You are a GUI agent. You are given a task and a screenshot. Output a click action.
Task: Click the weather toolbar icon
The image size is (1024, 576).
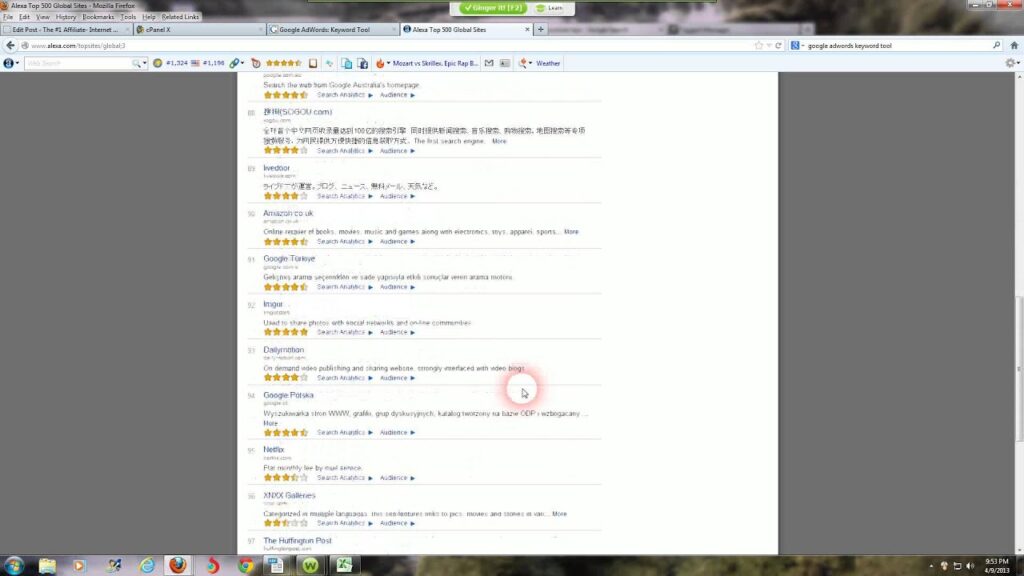pyautogui.click(x=522, y=63)
